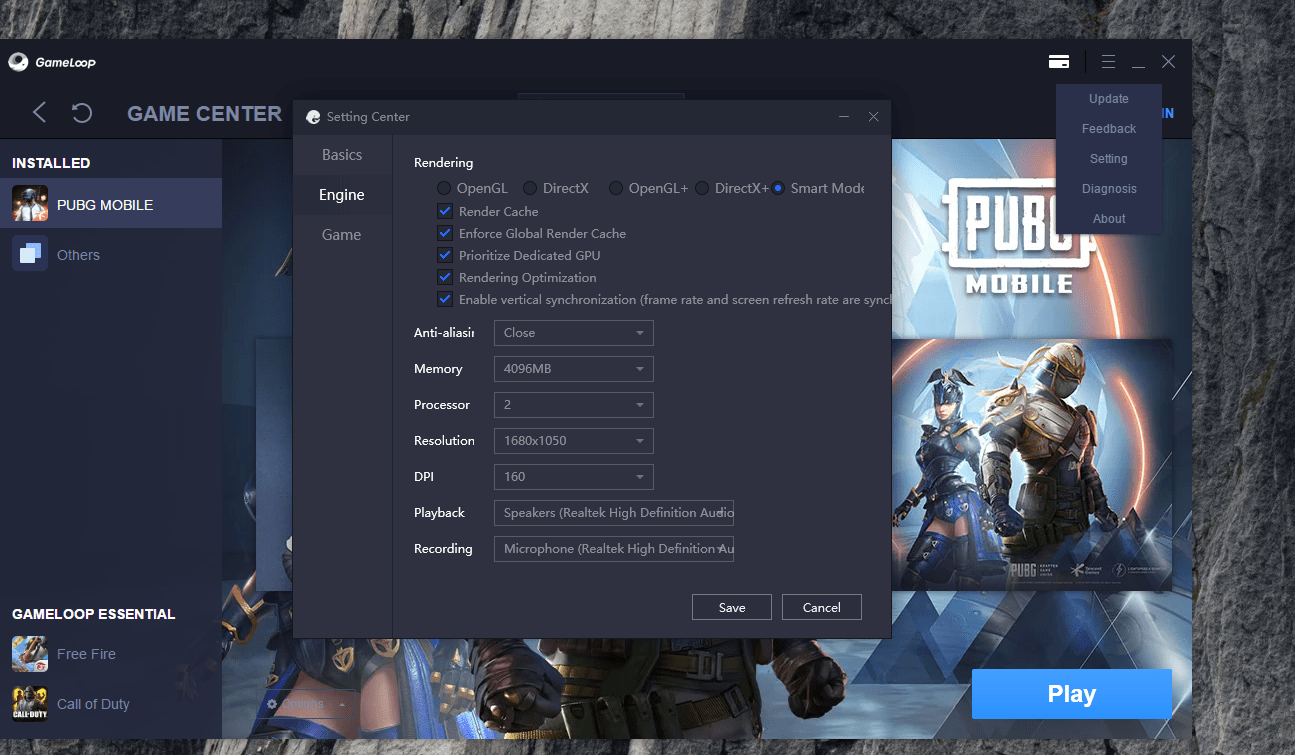Open About from the menu

tap(1109, 219)
